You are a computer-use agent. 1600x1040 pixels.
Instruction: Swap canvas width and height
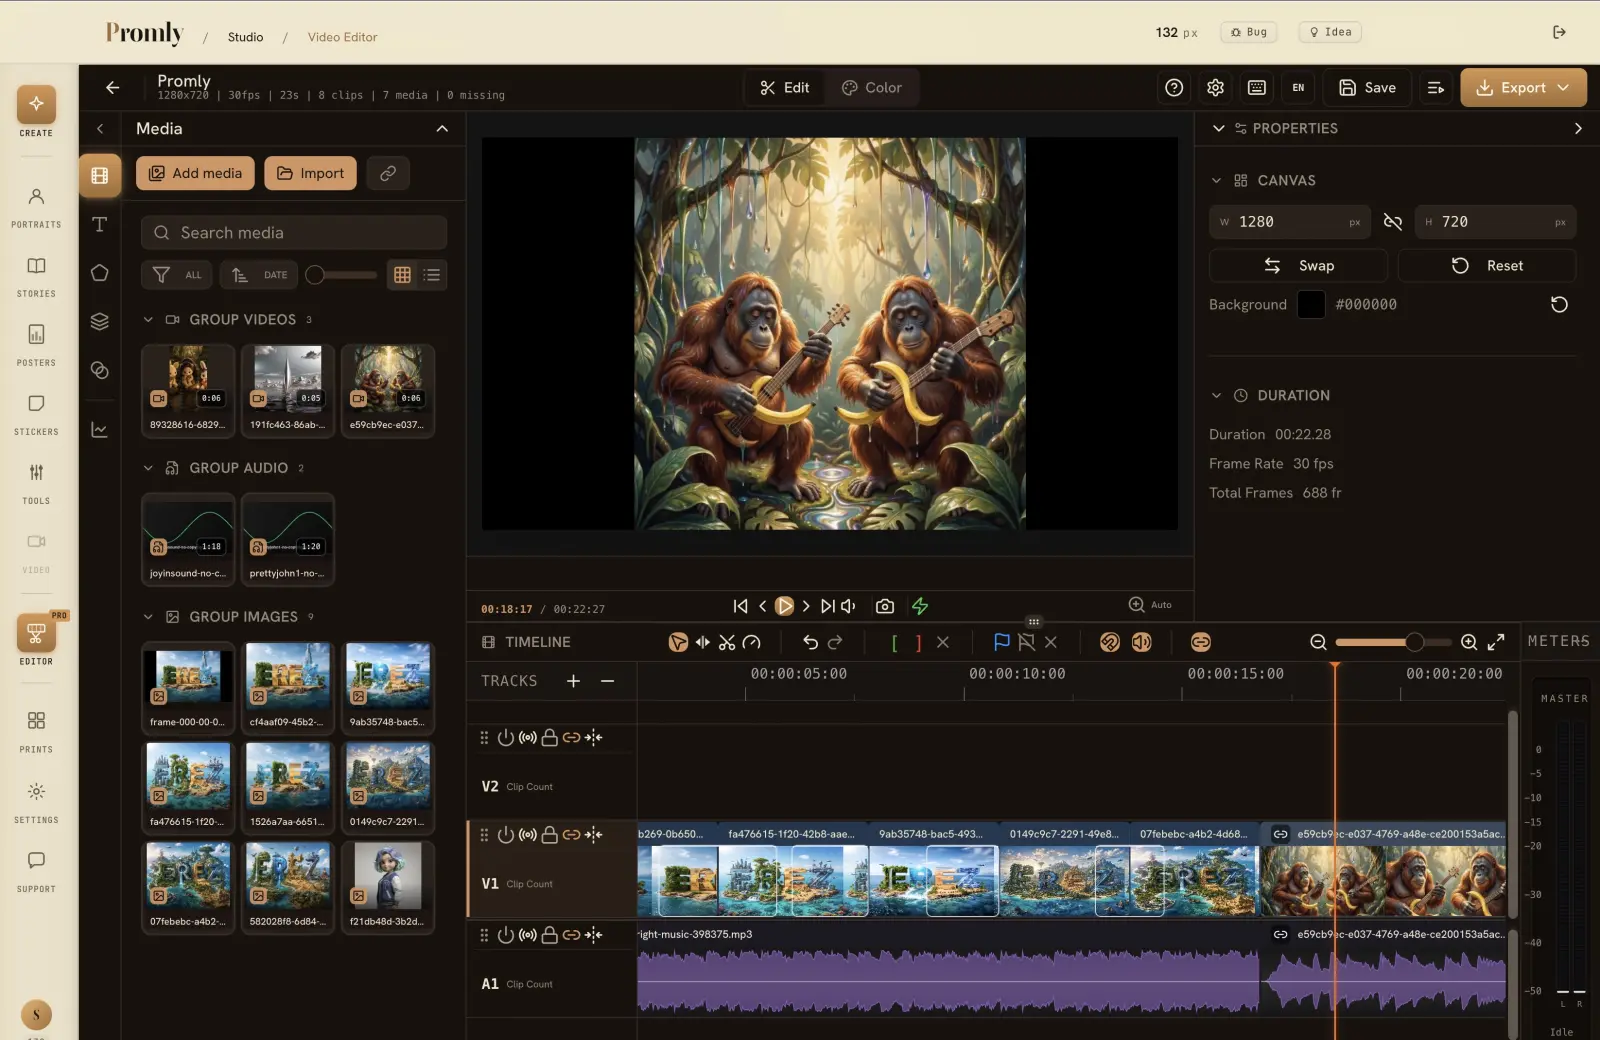(x=1298, y=266)
